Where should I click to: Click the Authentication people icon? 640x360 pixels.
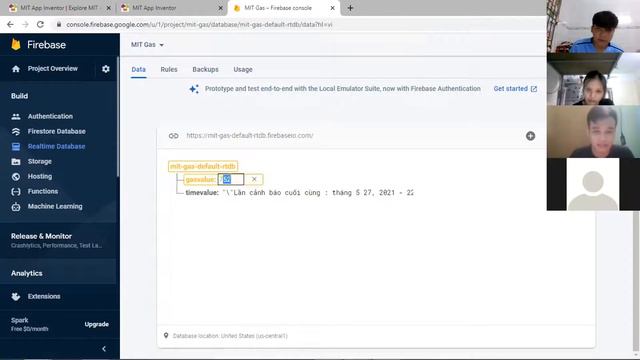(16, 117)
